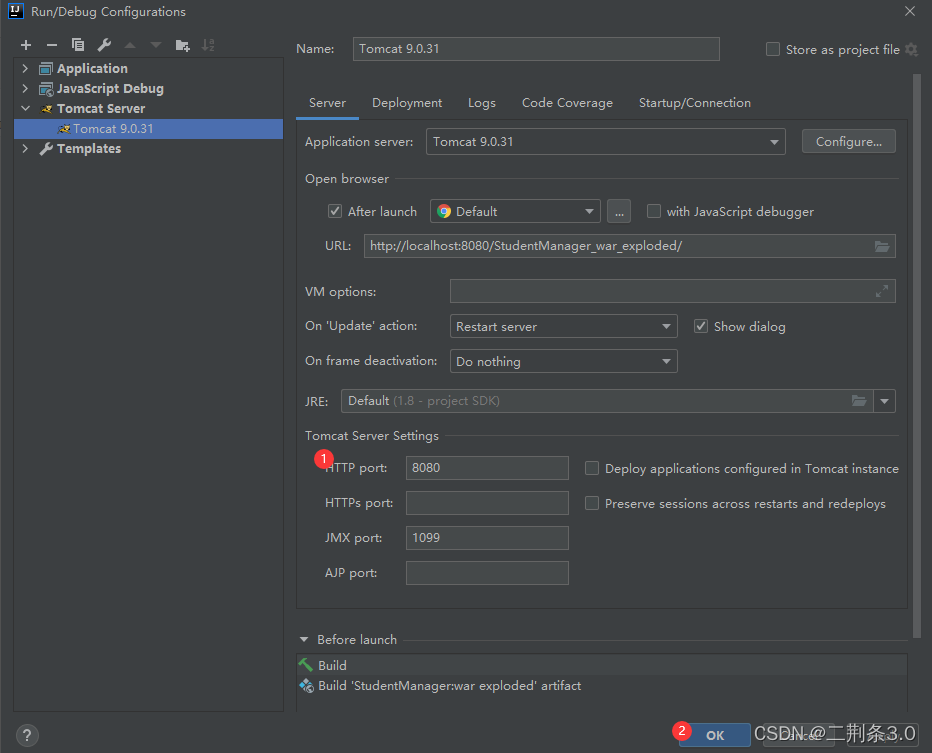Select the Build hammer icon task
This screenshot has width=932, height=753.
(x=306, y=665)
